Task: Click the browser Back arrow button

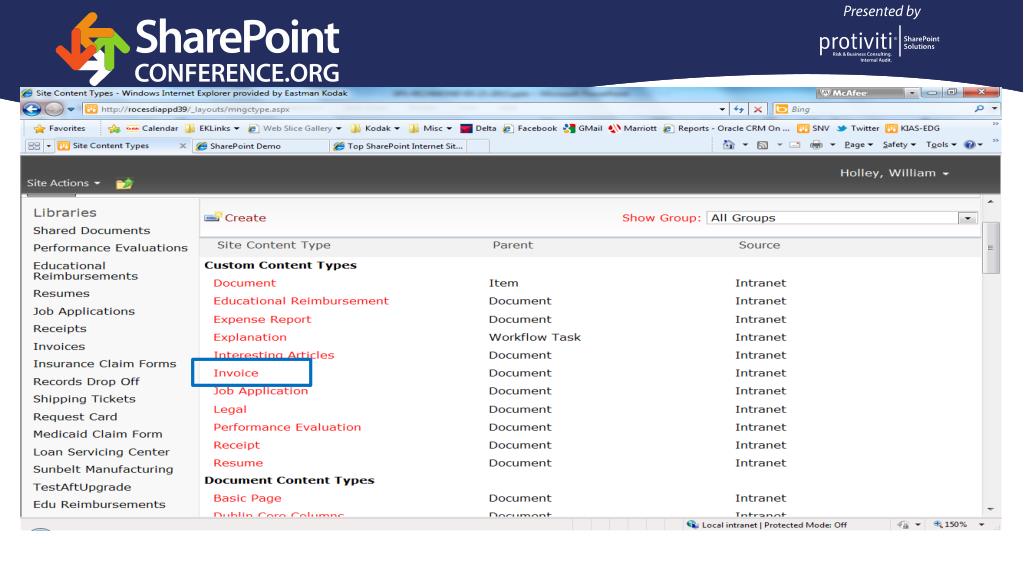Action: pos(31,109)
